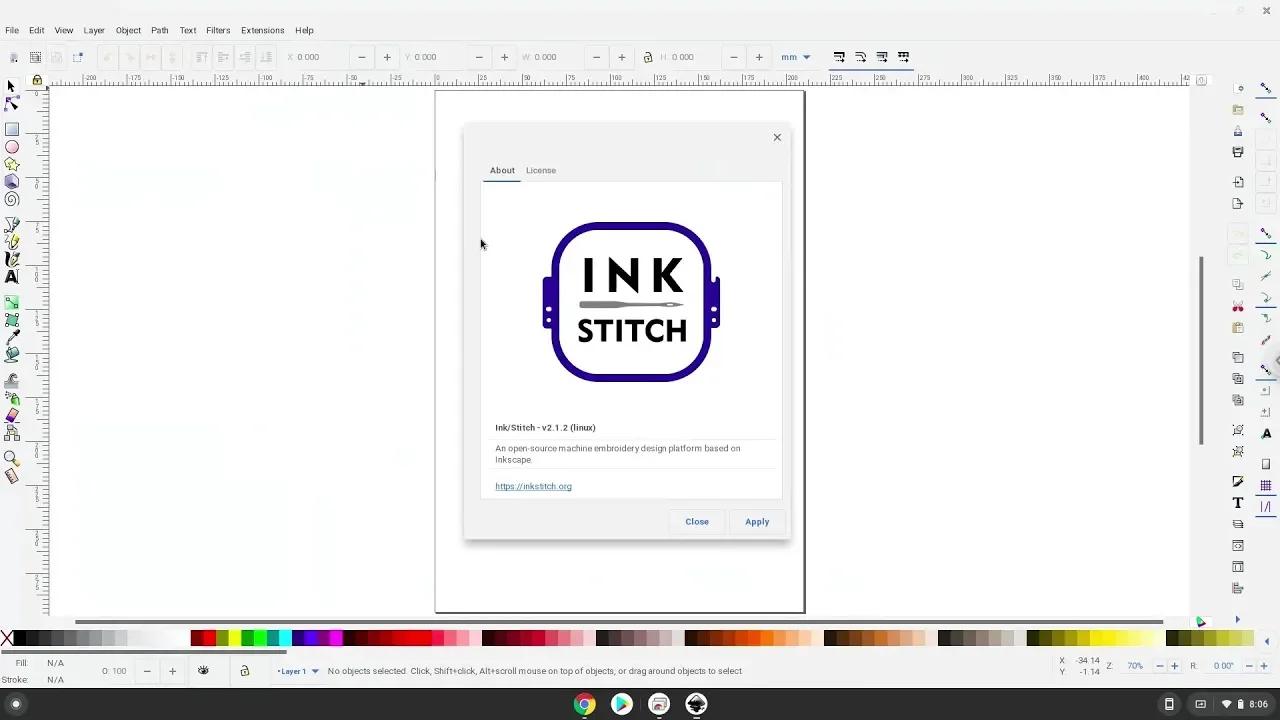
Task: Open the Extensions menu
Action: 262,30
